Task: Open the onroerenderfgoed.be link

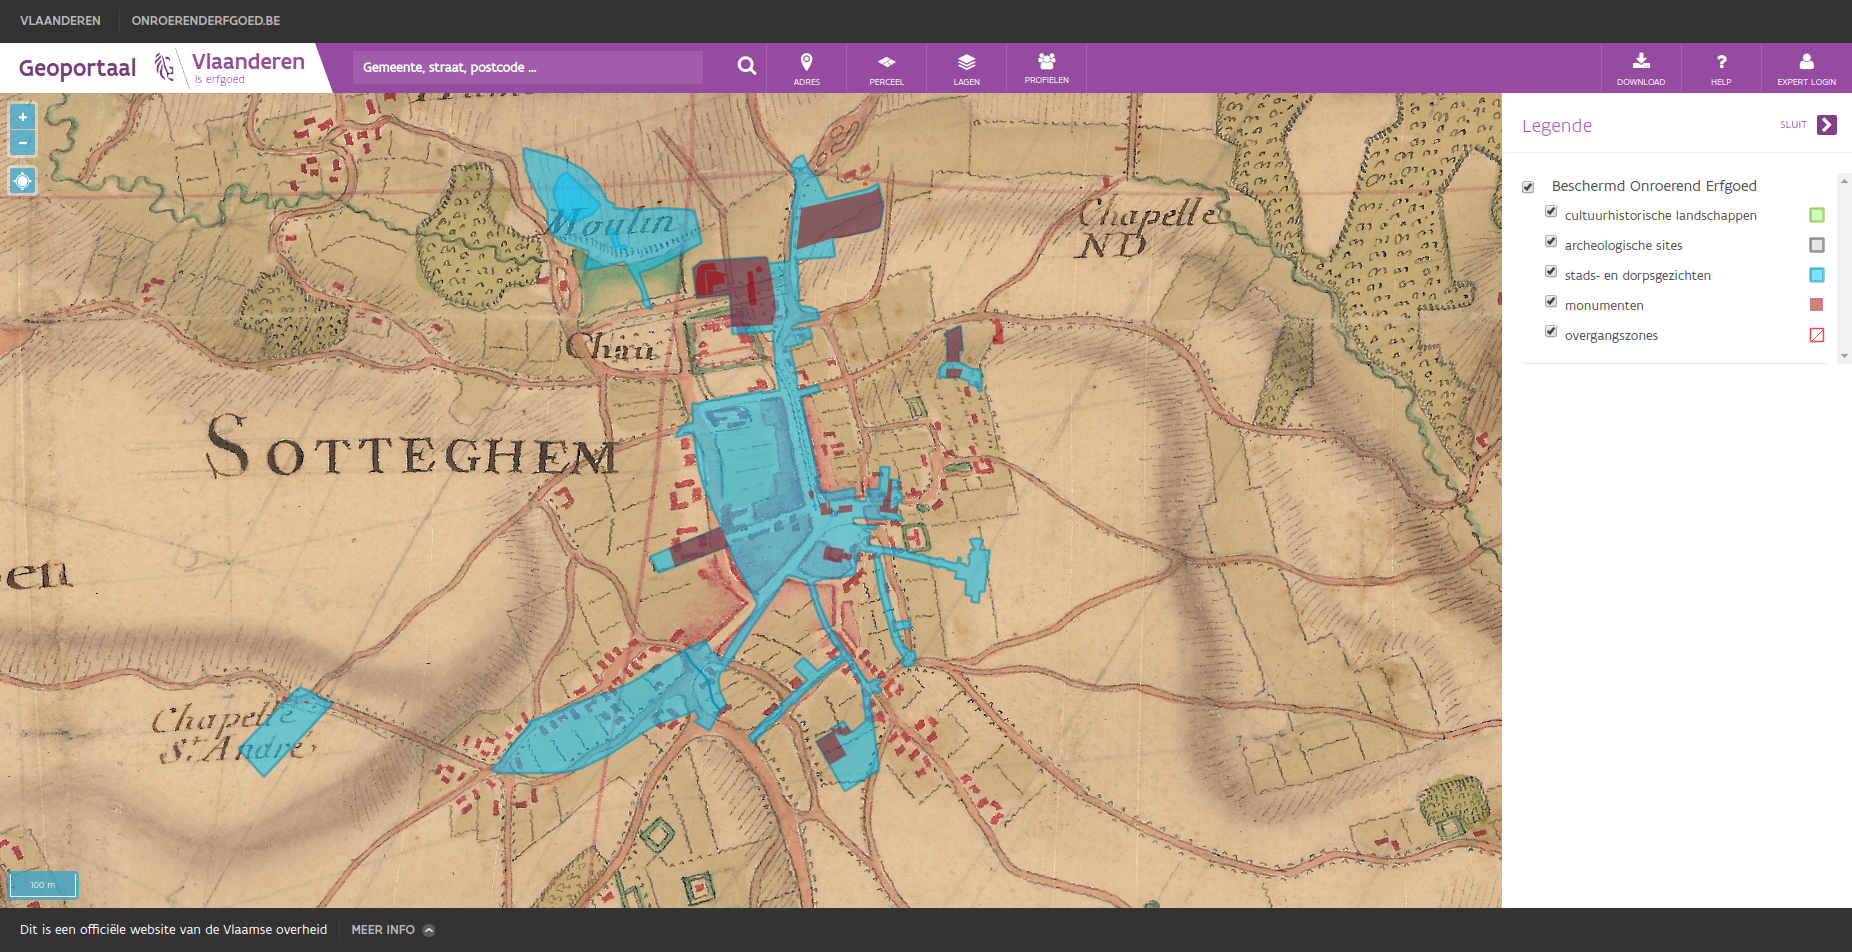Action: [x=206, y=21]
